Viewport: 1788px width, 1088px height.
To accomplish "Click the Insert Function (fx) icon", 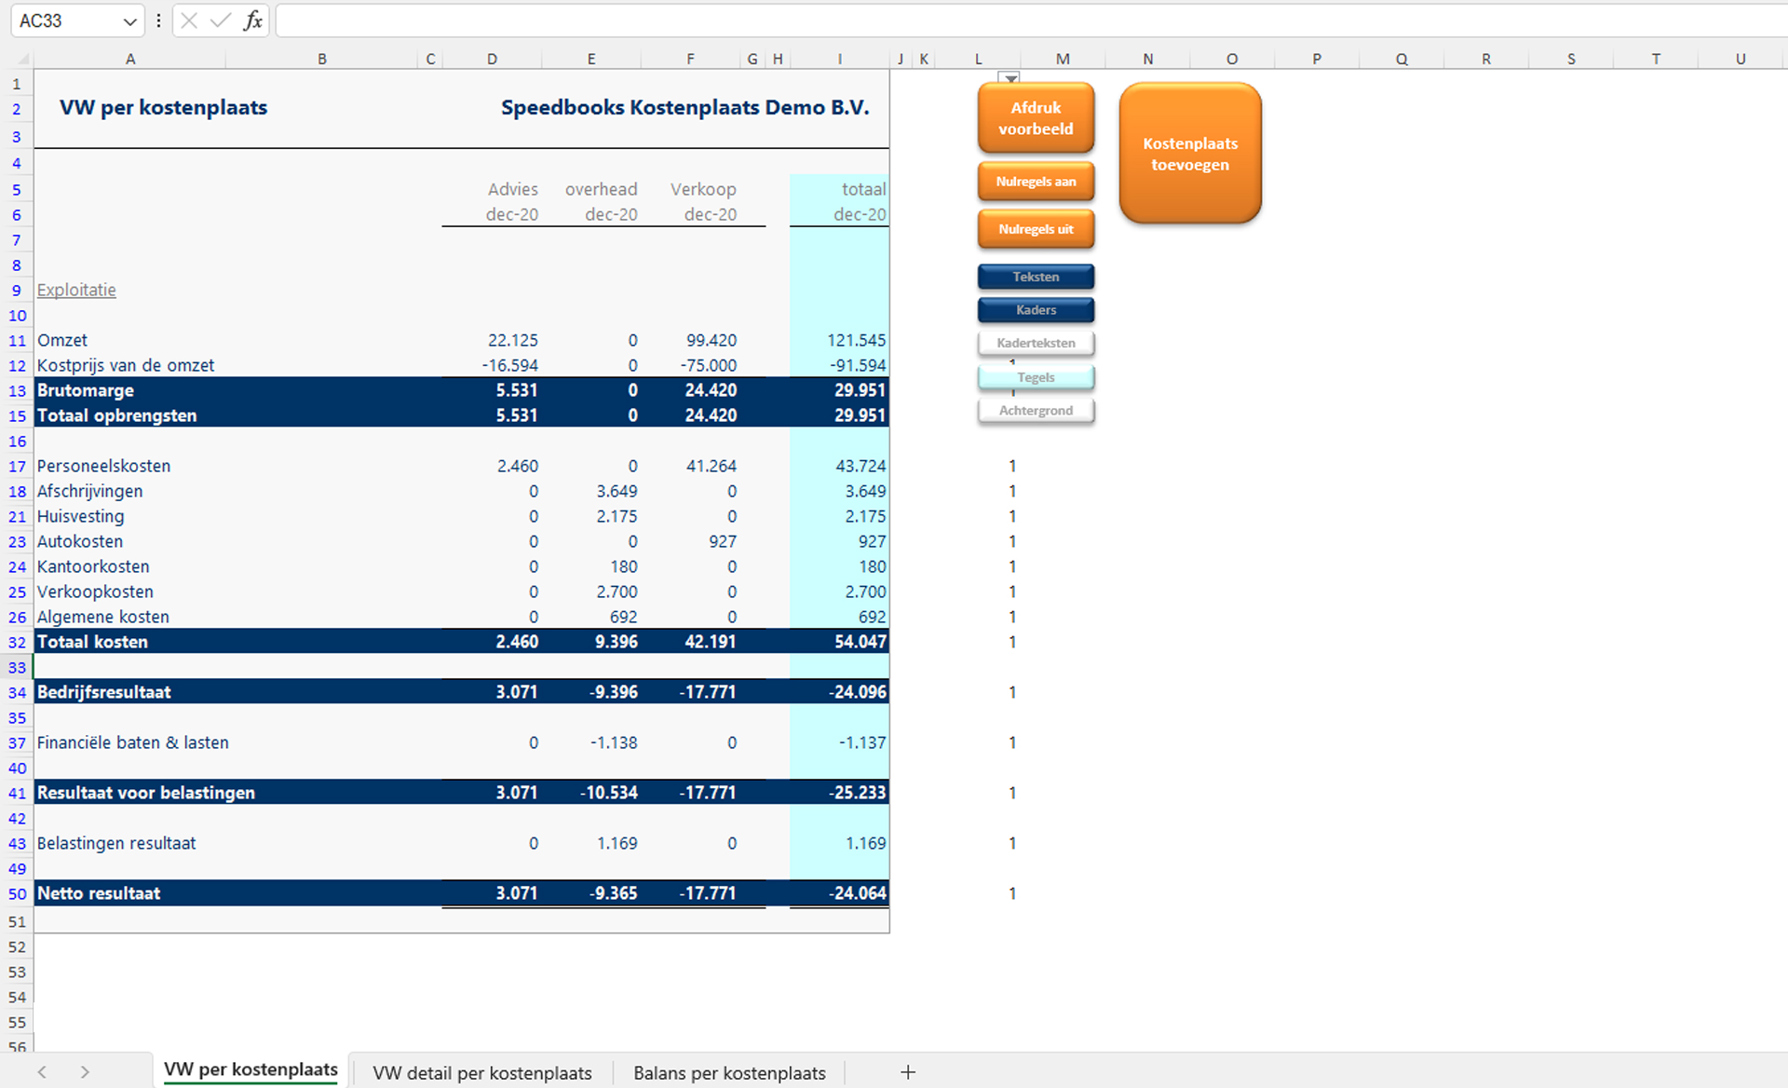I will (253, 20).
